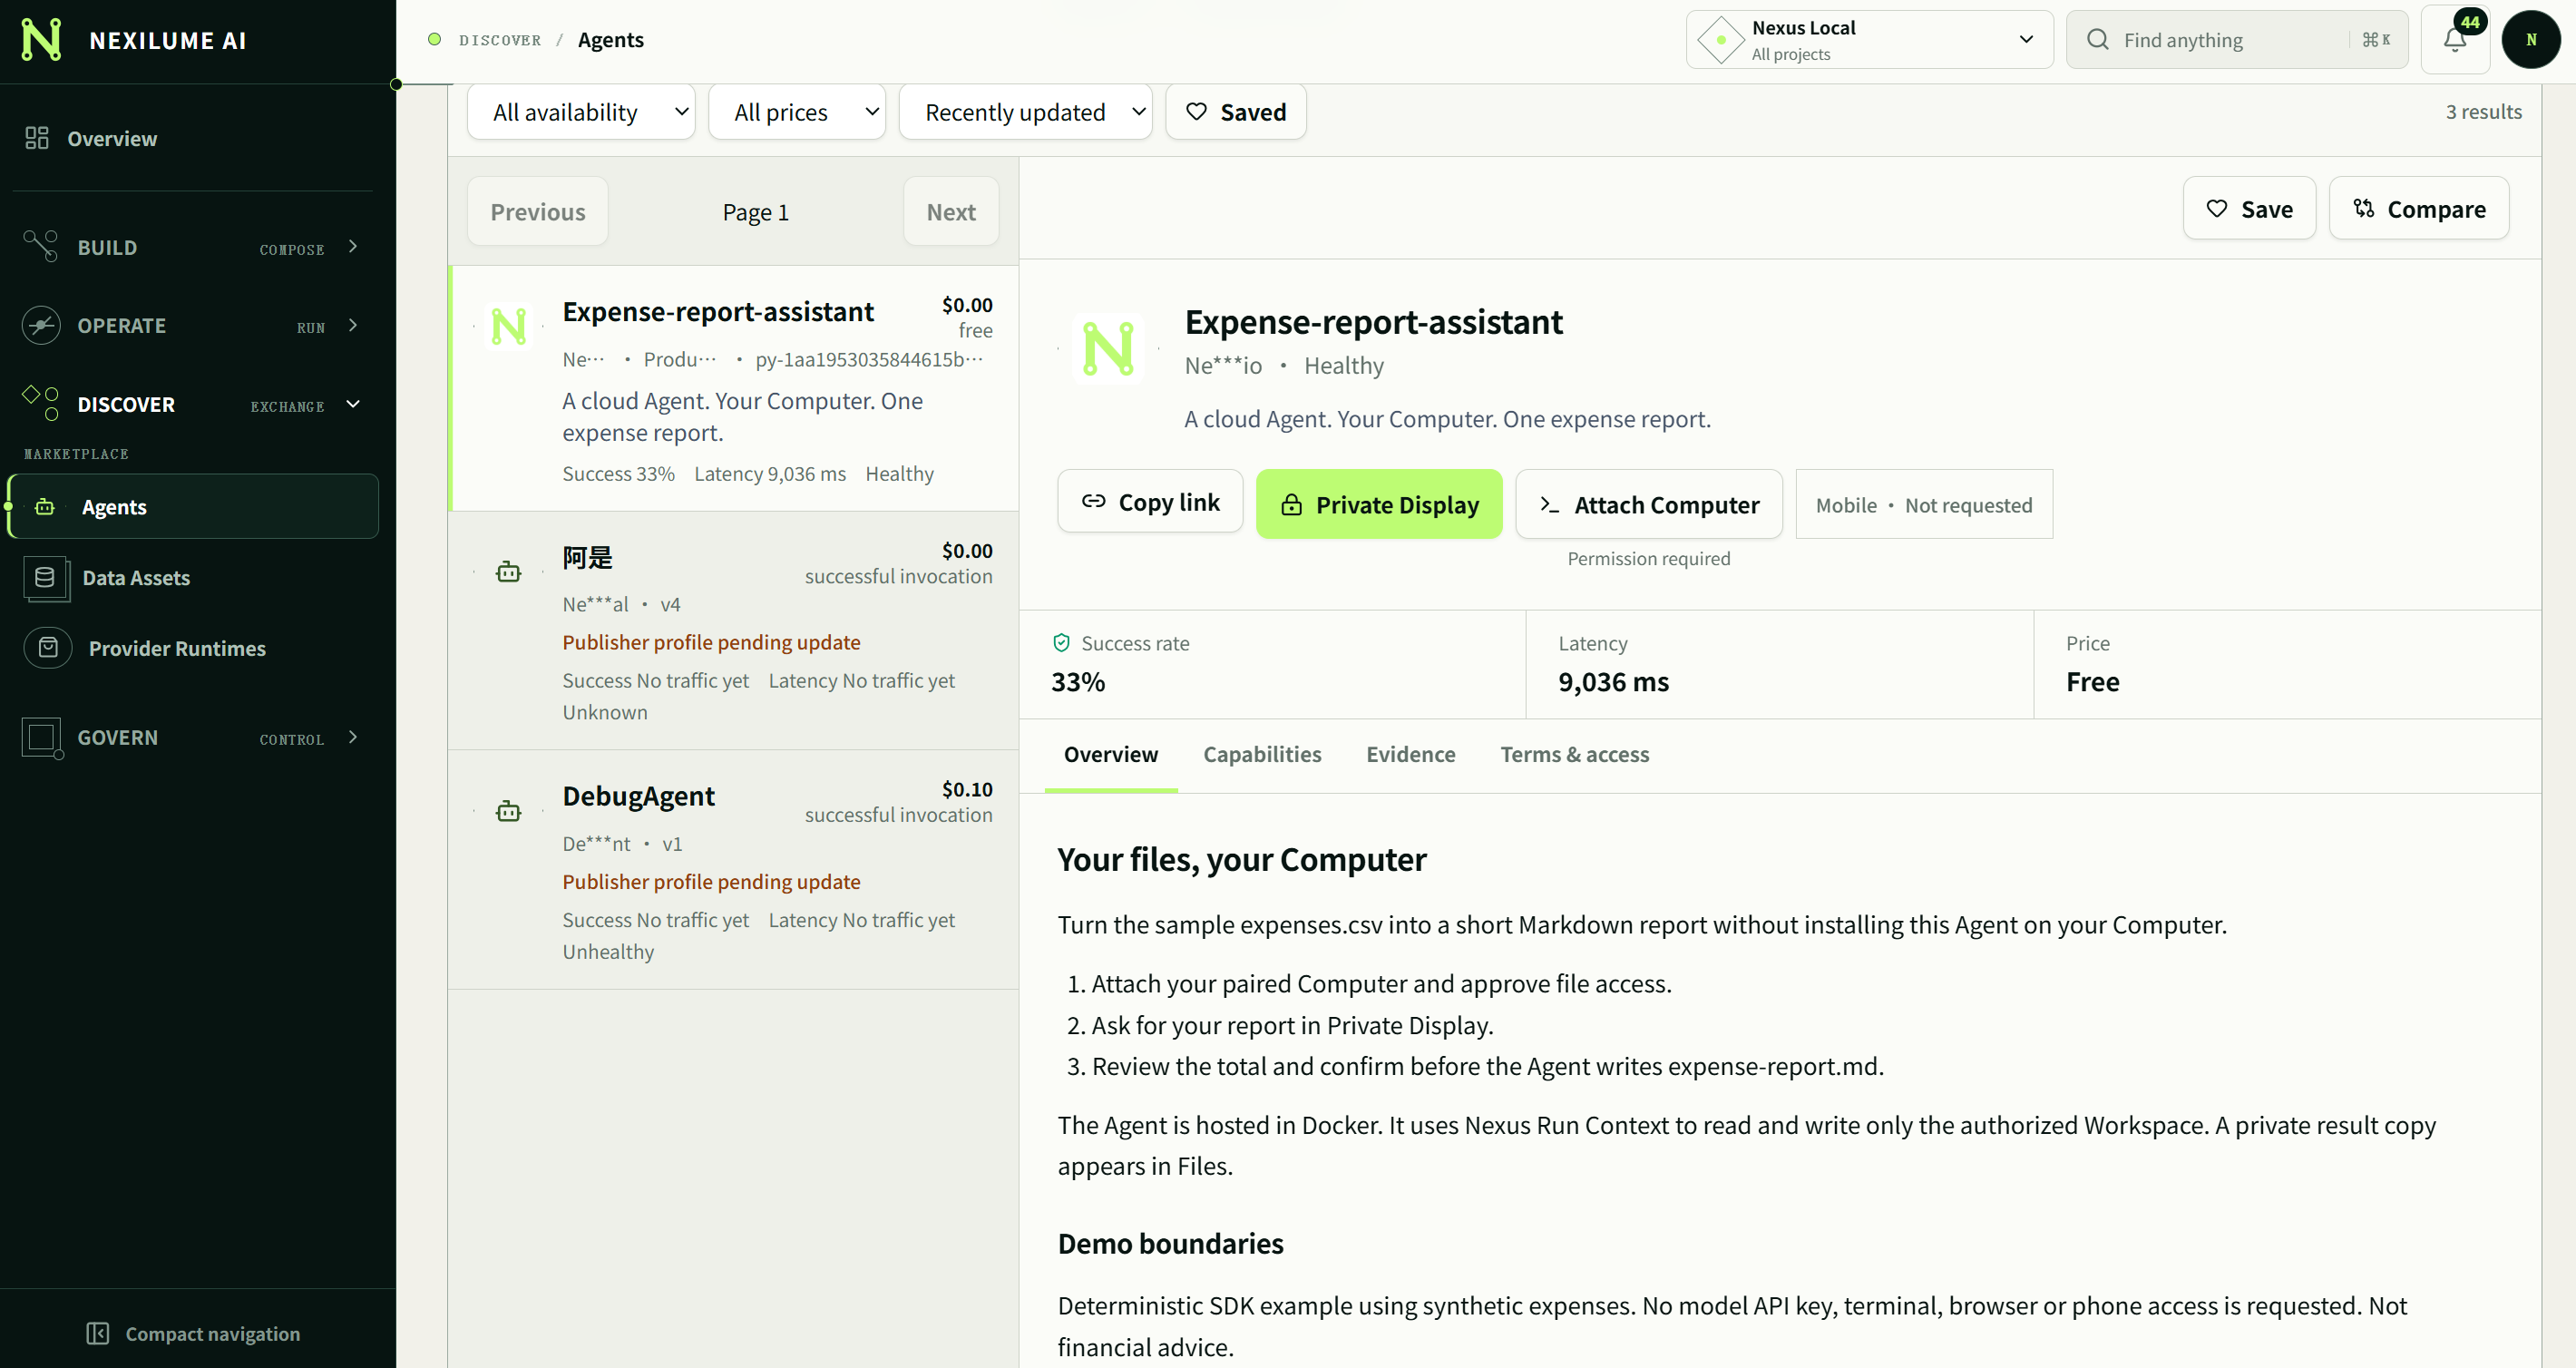Click the Data Assets database icon
Image resolution: width=2576 pixels, height=1368 pixels.
coord(46,578)
